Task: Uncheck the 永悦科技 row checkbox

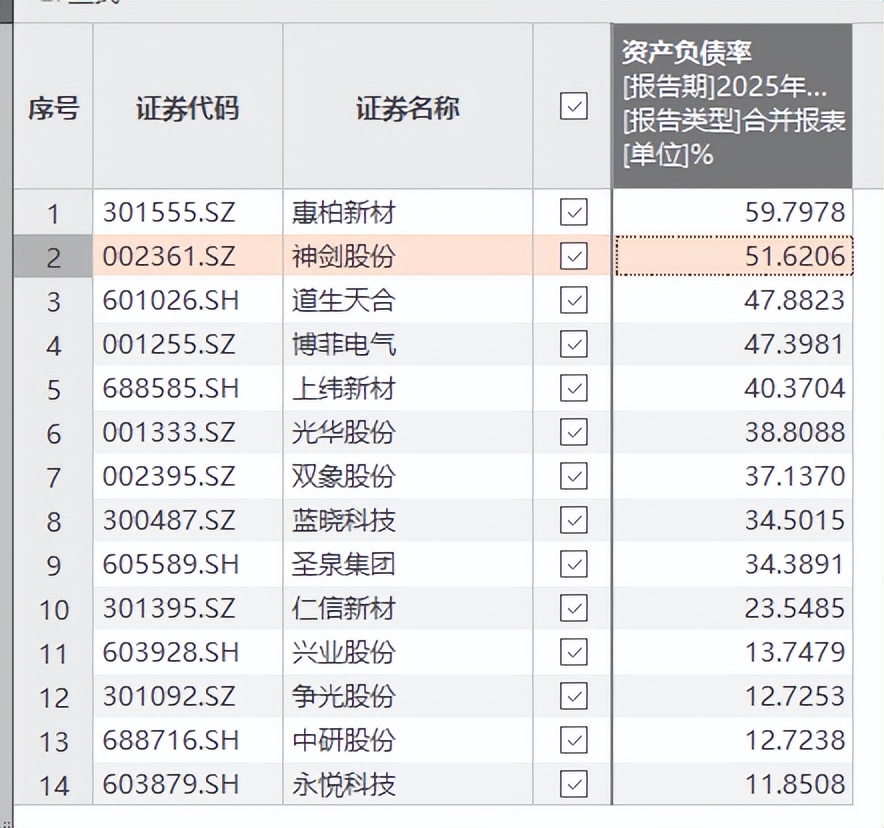Action: click(573, 784)
